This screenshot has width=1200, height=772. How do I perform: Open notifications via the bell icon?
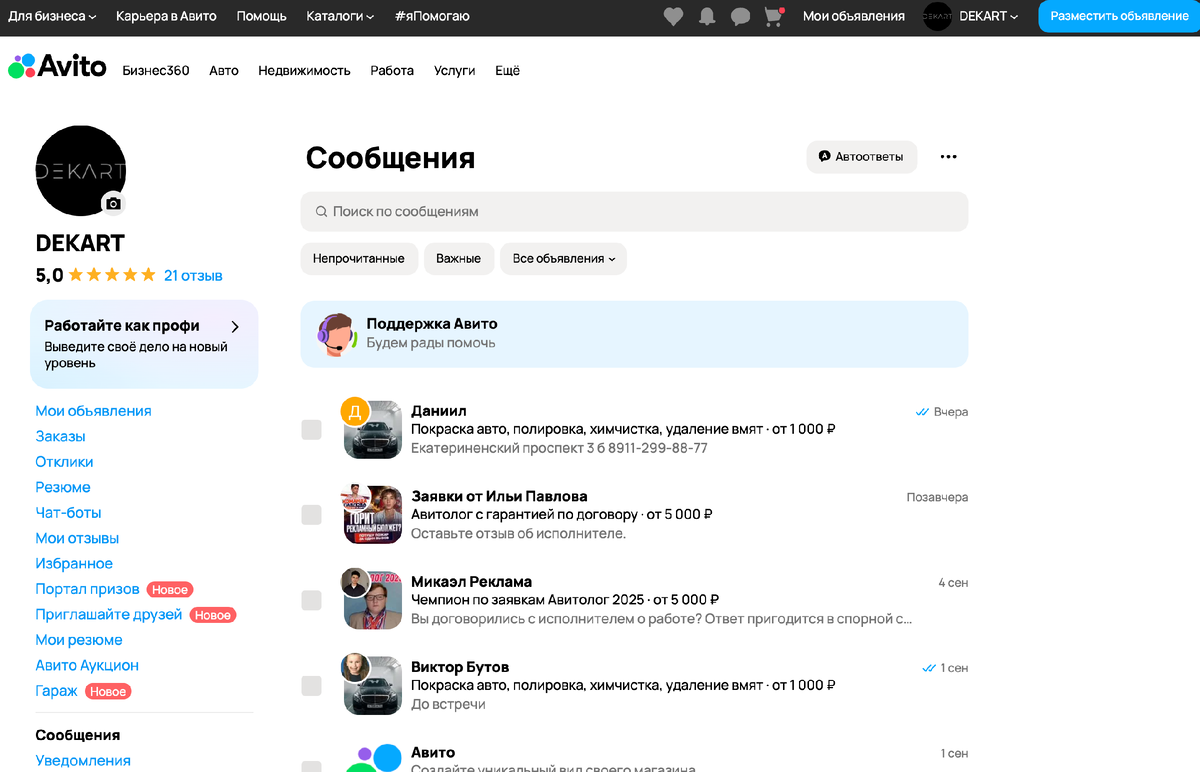tap(706, 16)
